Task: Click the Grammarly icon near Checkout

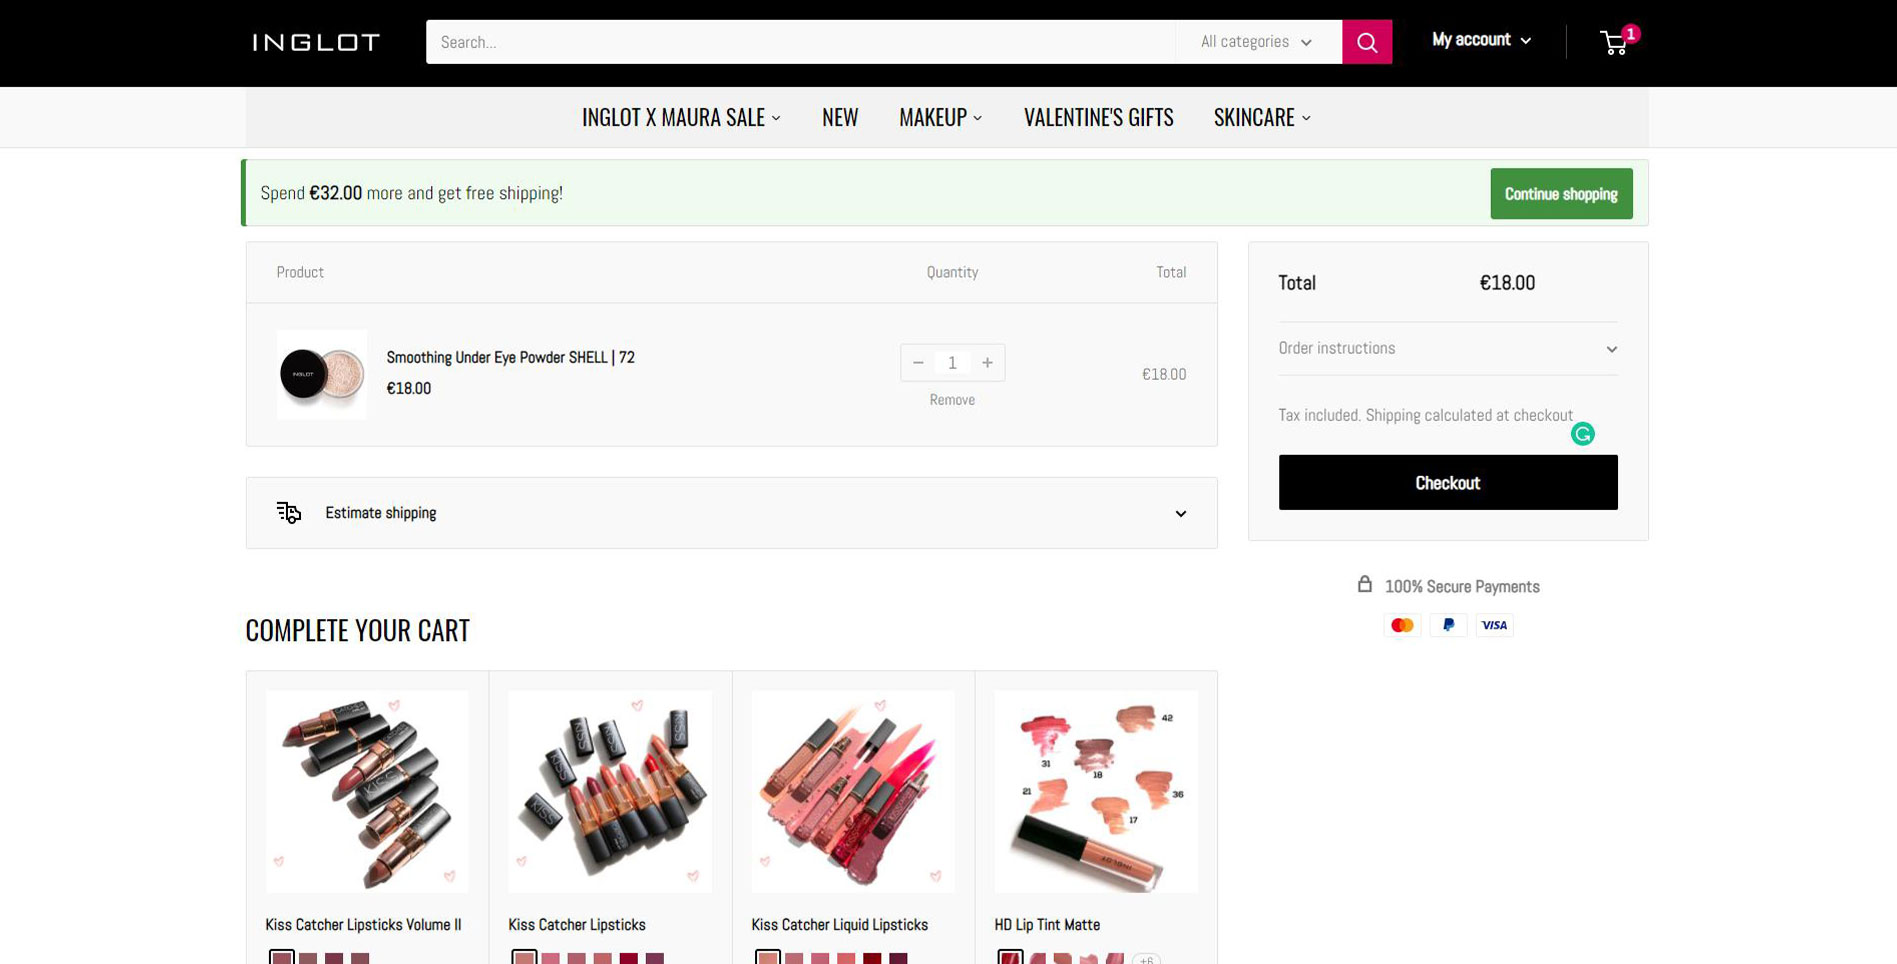Action: pos(1582,434)
